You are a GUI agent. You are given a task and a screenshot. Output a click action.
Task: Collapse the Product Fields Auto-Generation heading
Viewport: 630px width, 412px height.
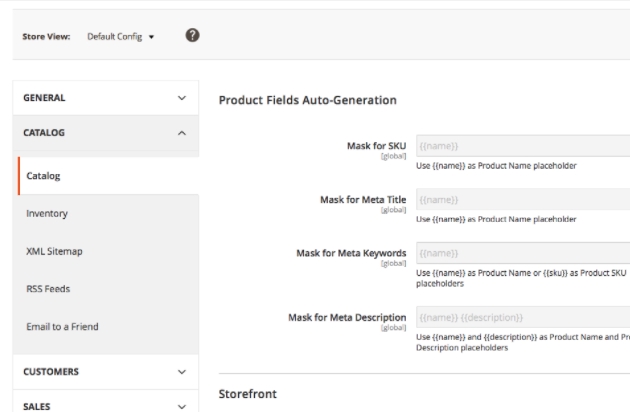coord(308,100)
